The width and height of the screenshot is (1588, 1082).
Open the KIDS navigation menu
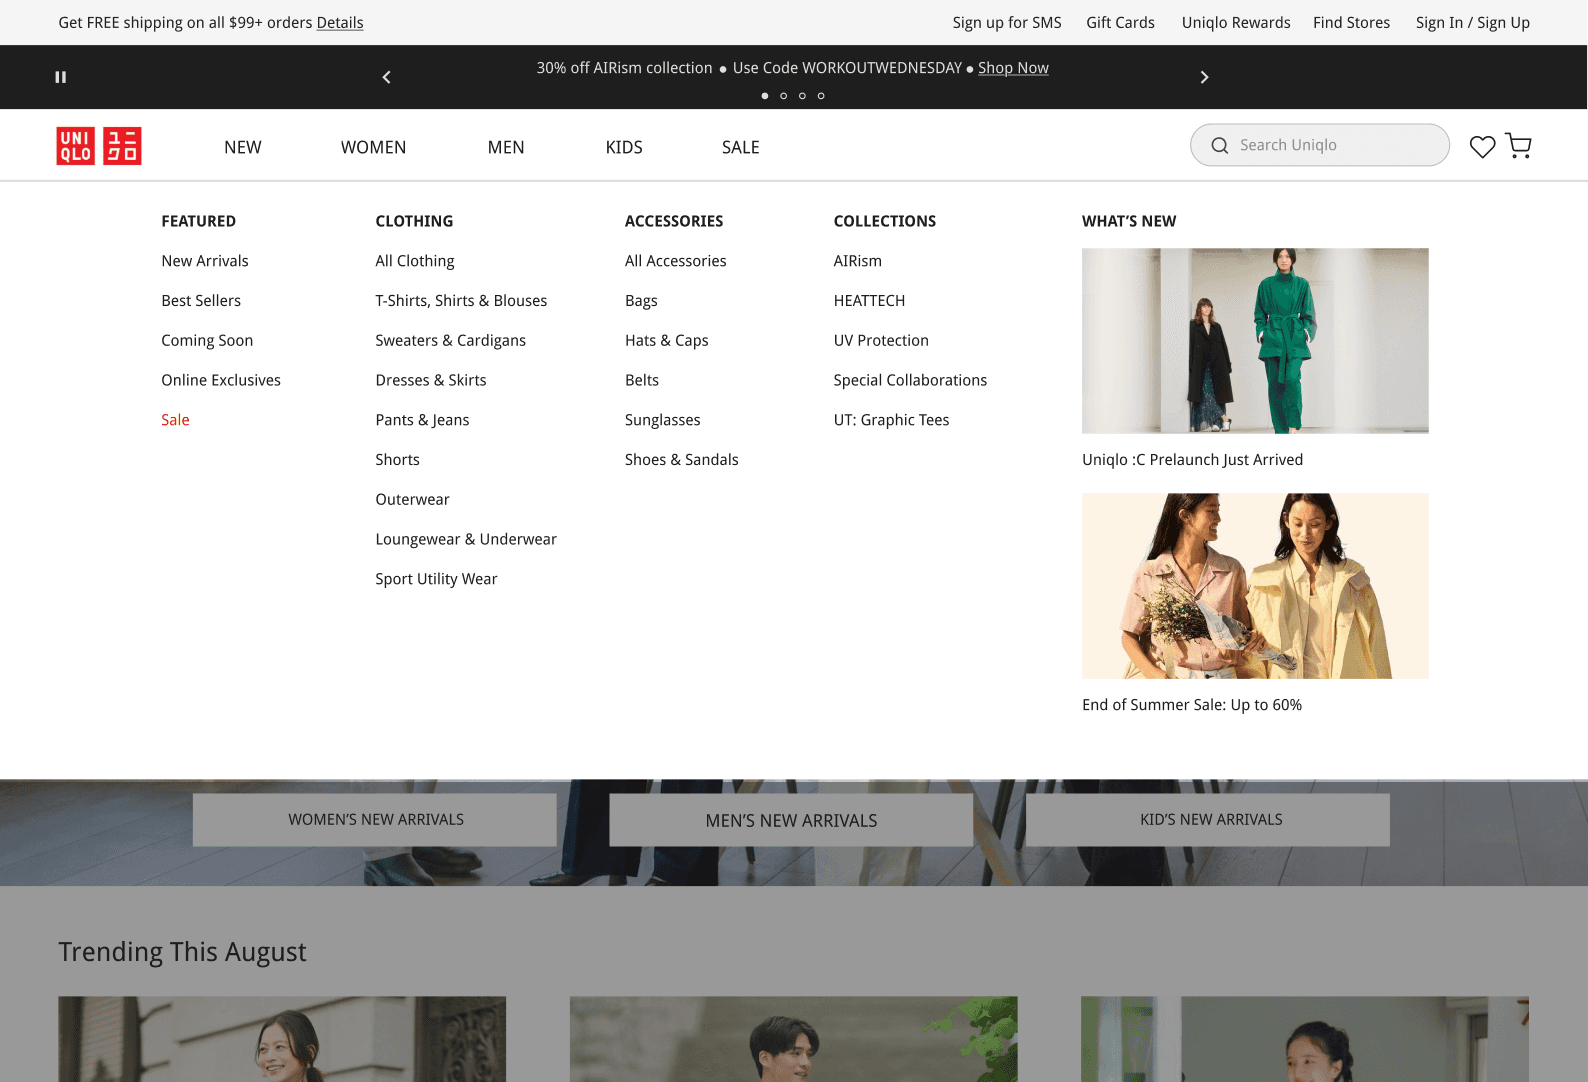(x=624, y=147)
